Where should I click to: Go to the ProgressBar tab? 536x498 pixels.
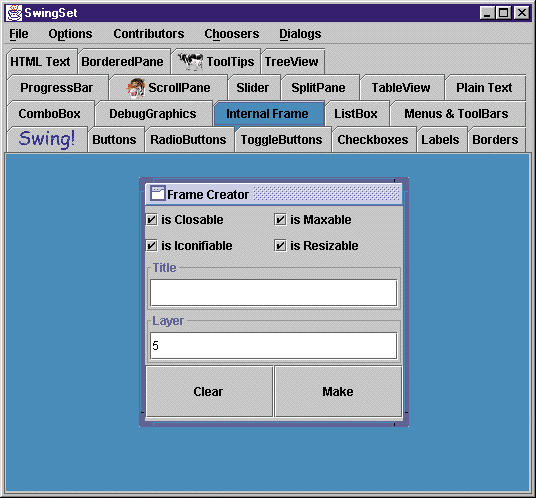57,88
